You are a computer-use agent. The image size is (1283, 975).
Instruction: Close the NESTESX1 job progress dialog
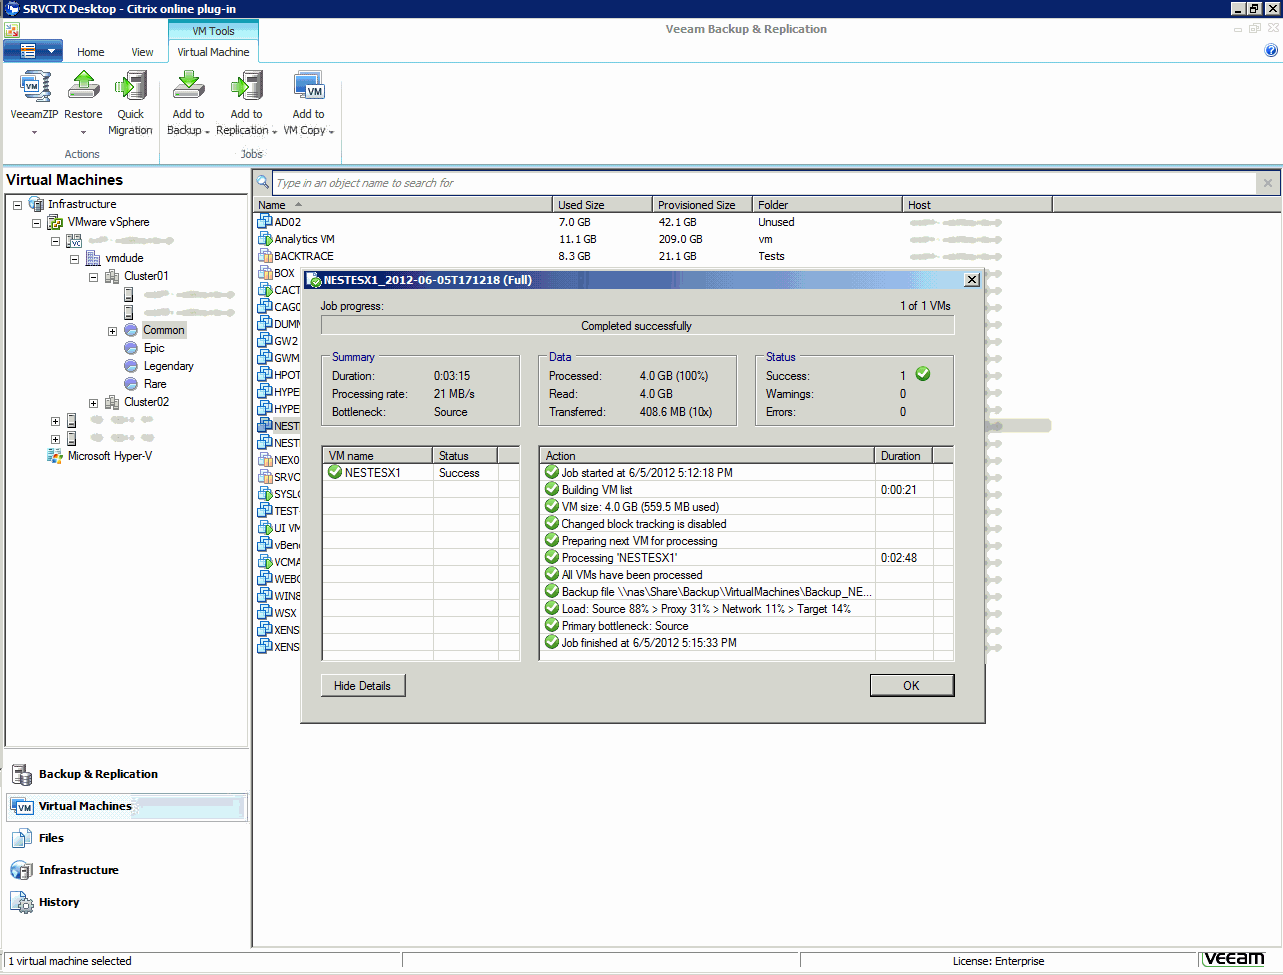coord(971,280)
